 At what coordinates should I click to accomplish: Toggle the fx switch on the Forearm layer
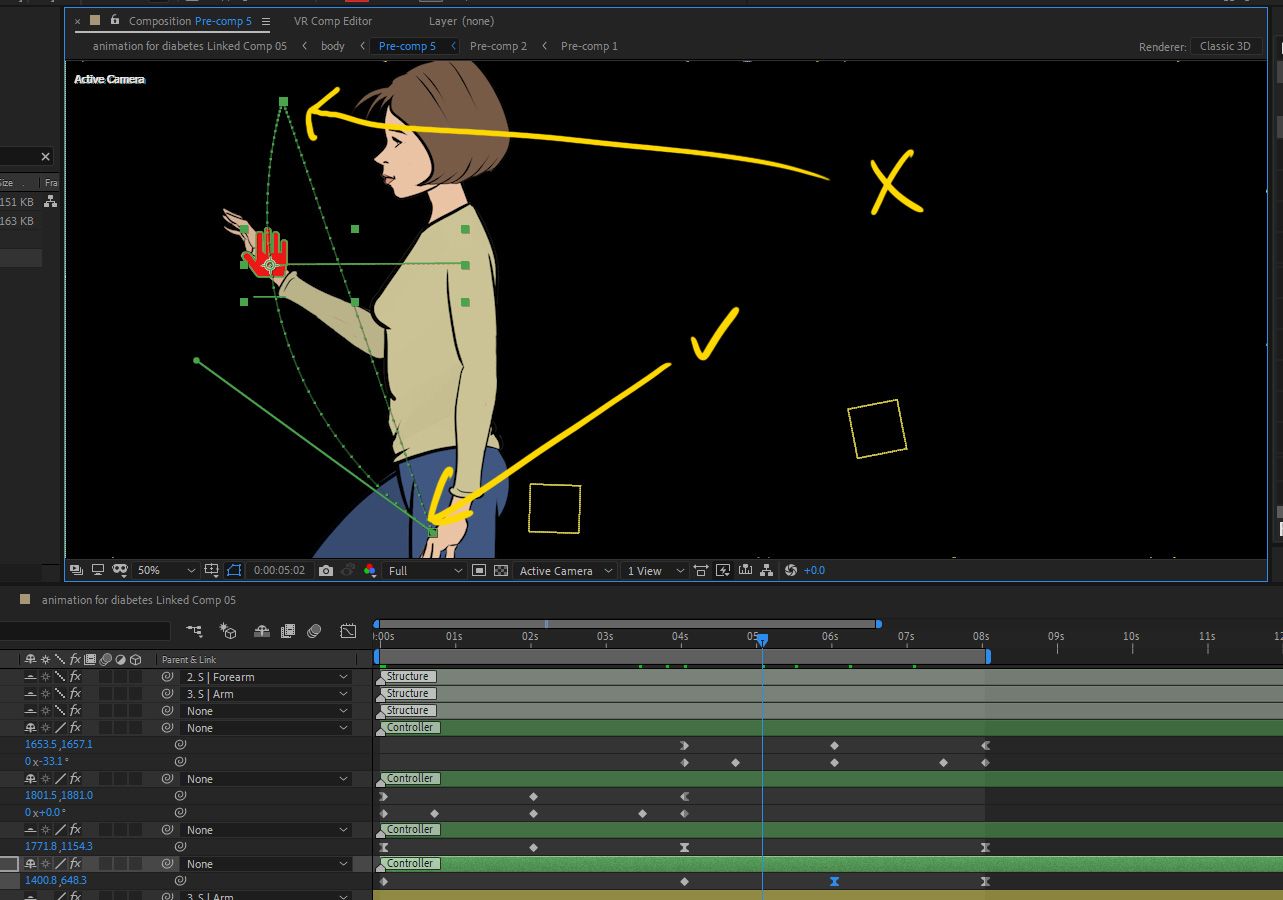click(x=74, y=676)
